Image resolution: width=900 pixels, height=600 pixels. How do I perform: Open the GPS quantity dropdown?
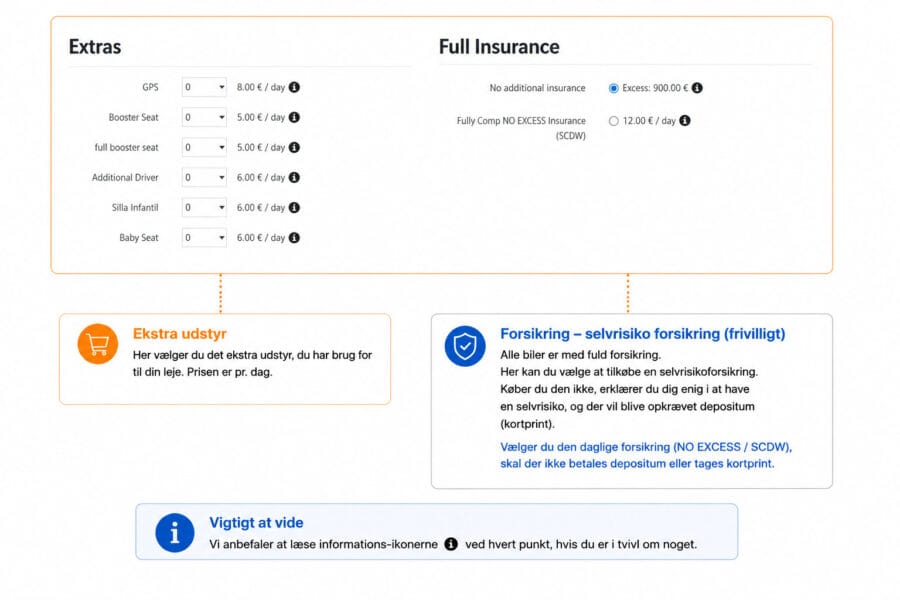[x=204, y=87]
